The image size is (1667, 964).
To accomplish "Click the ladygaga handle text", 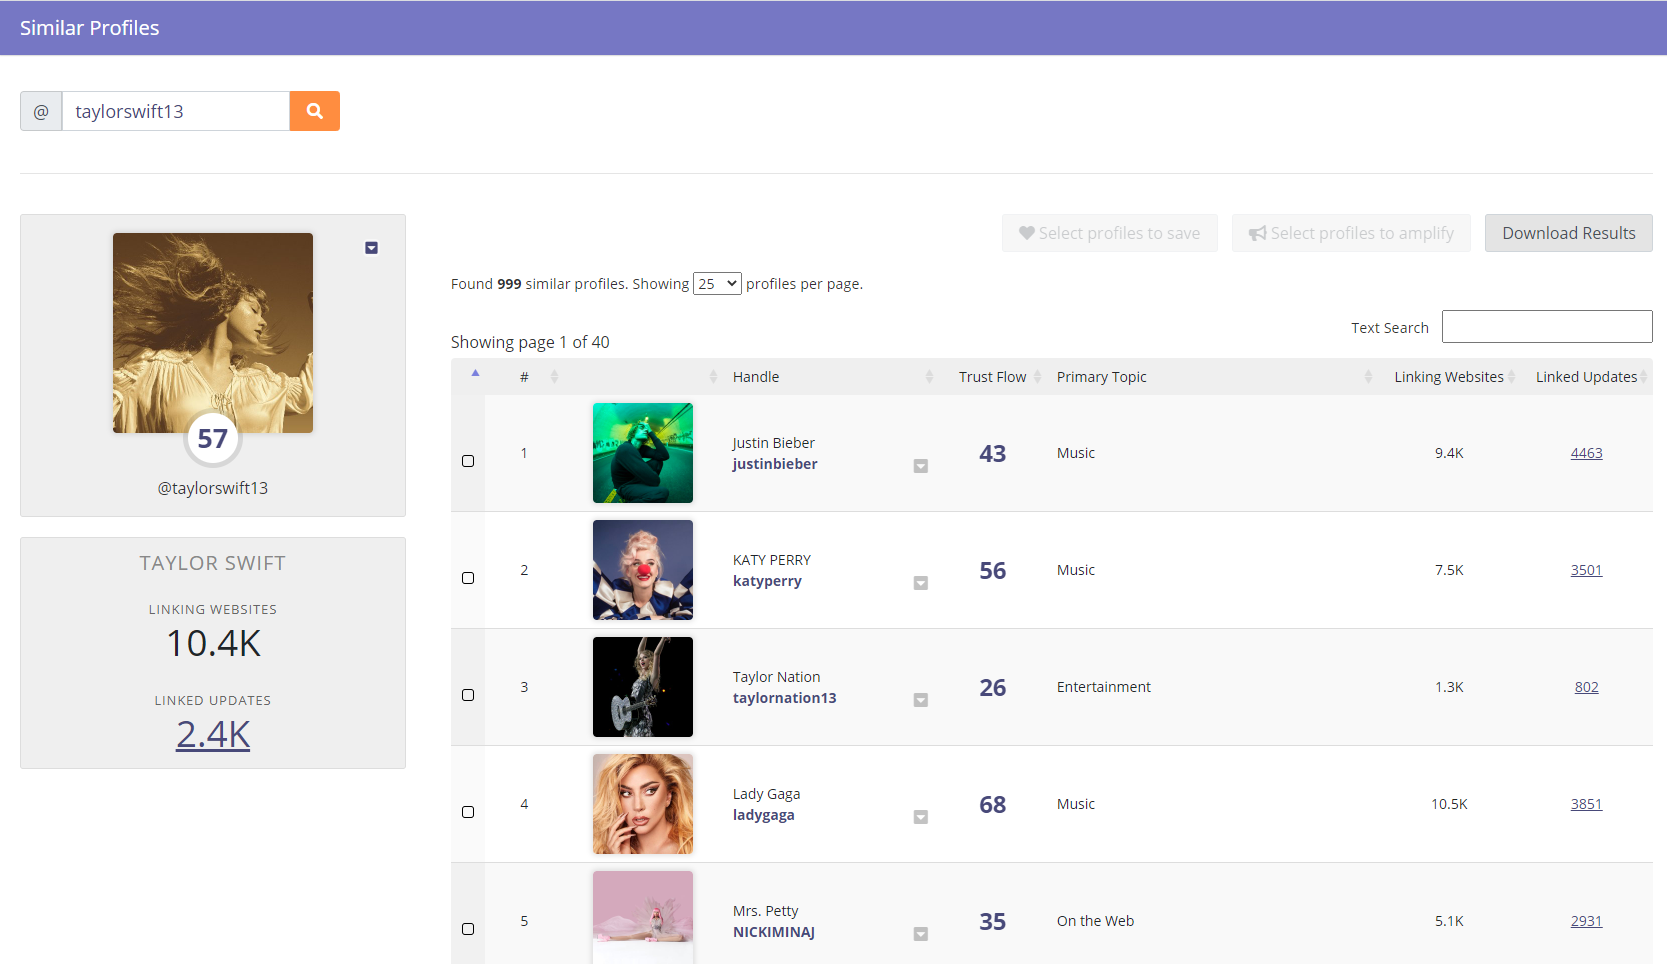I will (x=764, y=815).
